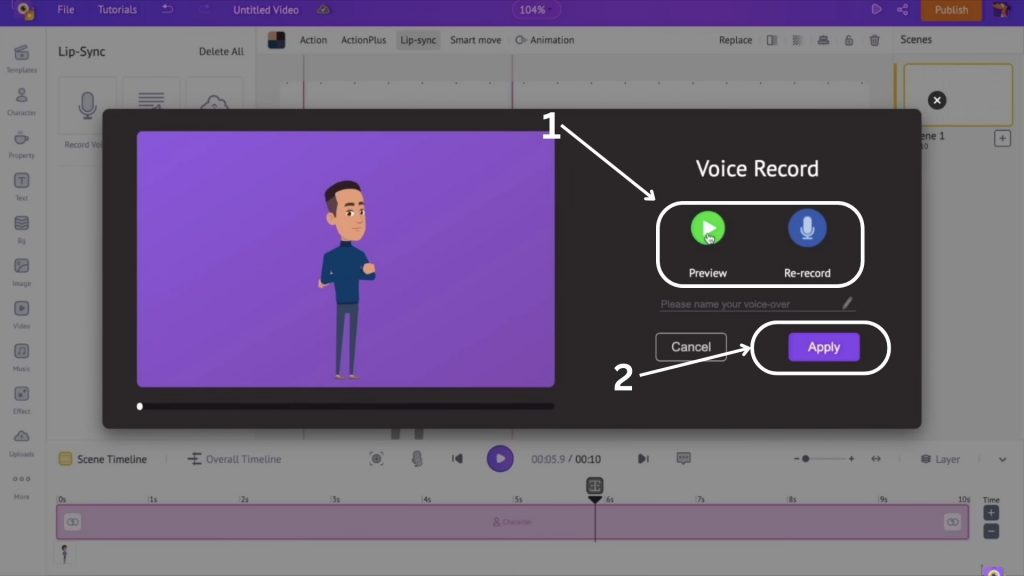Click the lock icon in toolbar

click(848, 40)
